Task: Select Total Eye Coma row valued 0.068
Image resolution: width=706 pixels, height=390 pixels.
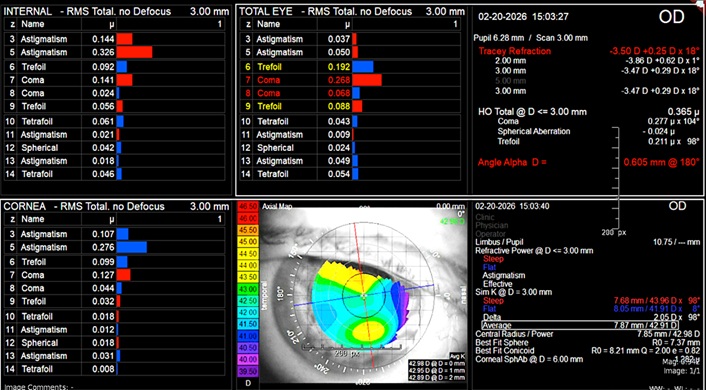Action: click(350, 93)
